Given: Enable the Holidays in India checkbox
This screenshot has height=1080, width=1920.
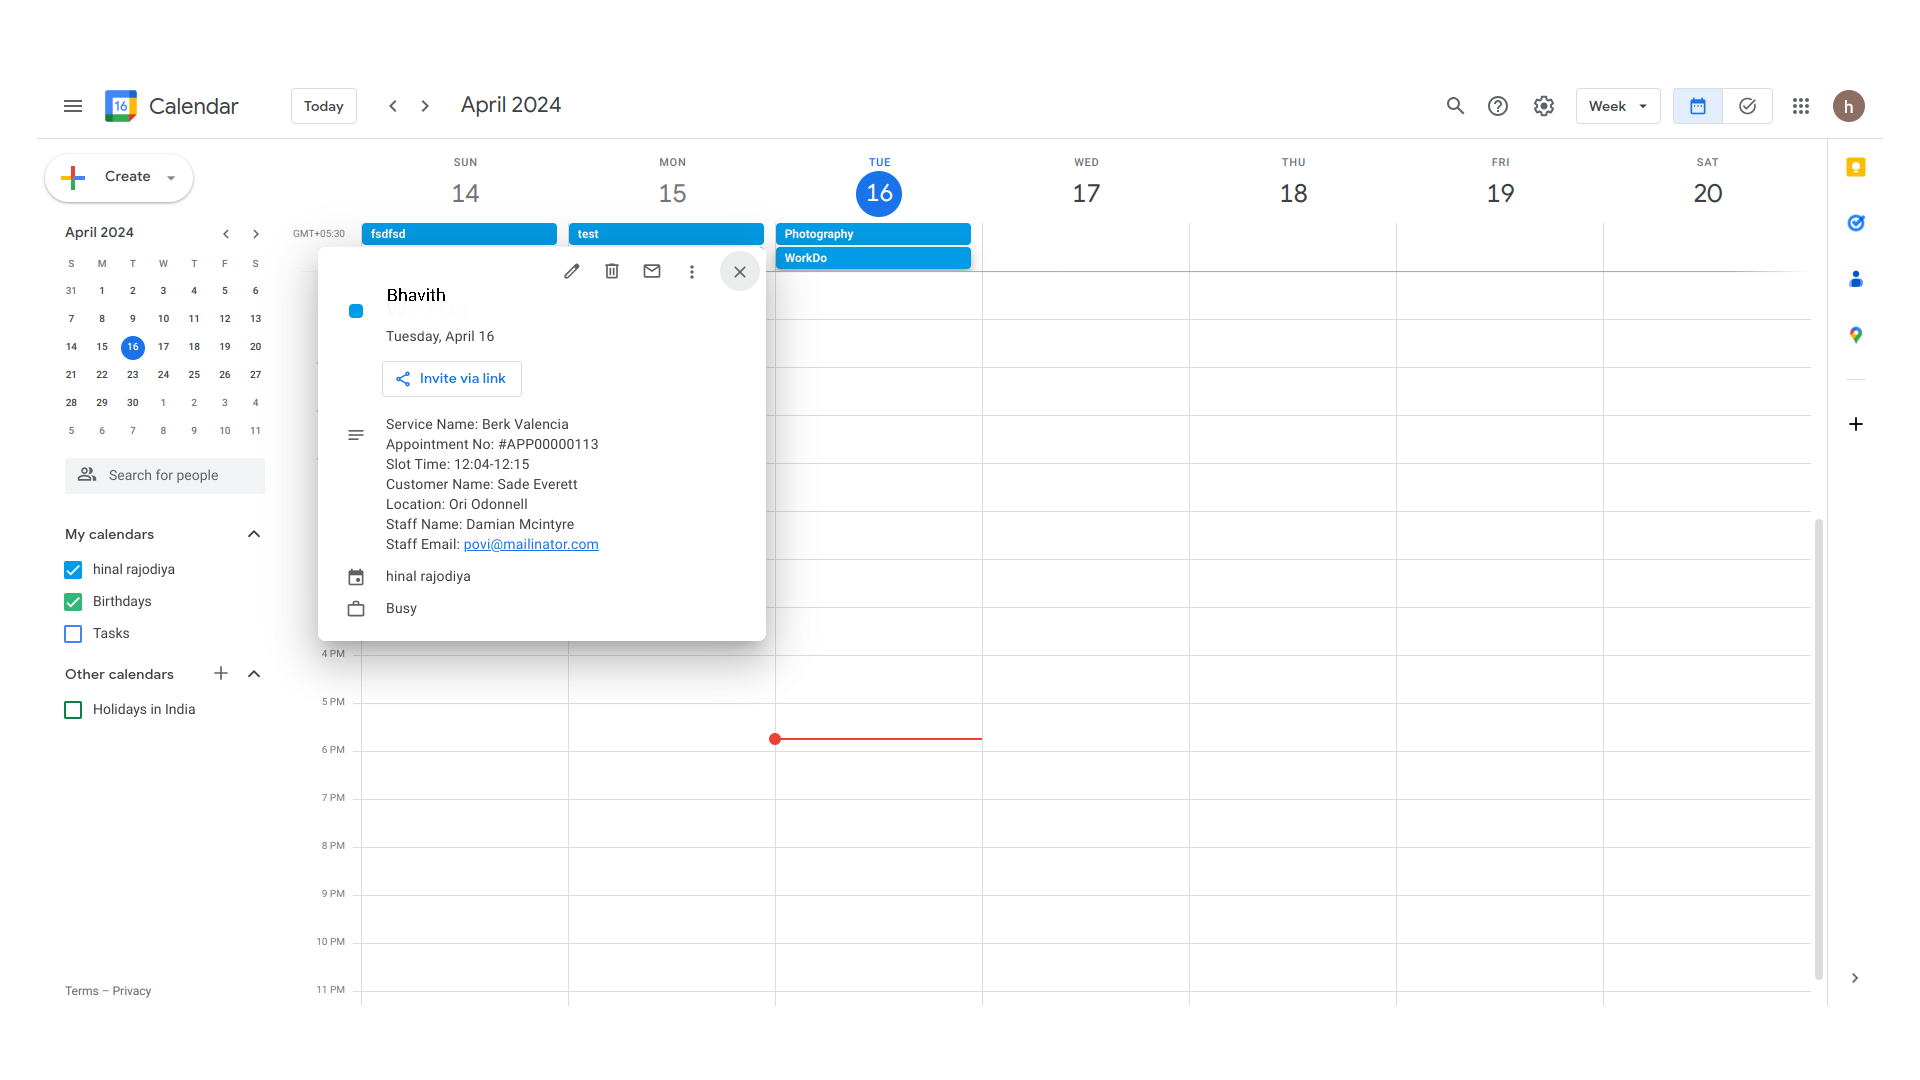Looking at the screenshot, I should tap(73, 710).
